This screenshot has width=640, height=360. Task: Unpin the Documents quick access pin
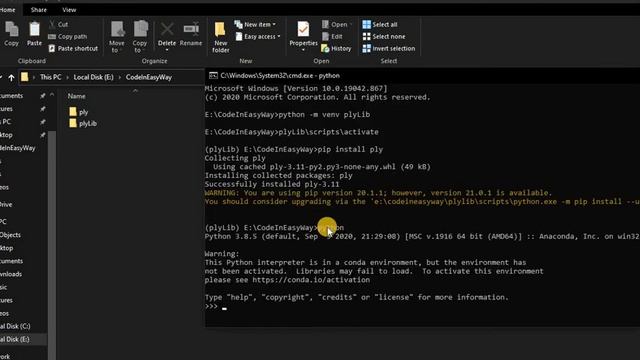point(42,96)
